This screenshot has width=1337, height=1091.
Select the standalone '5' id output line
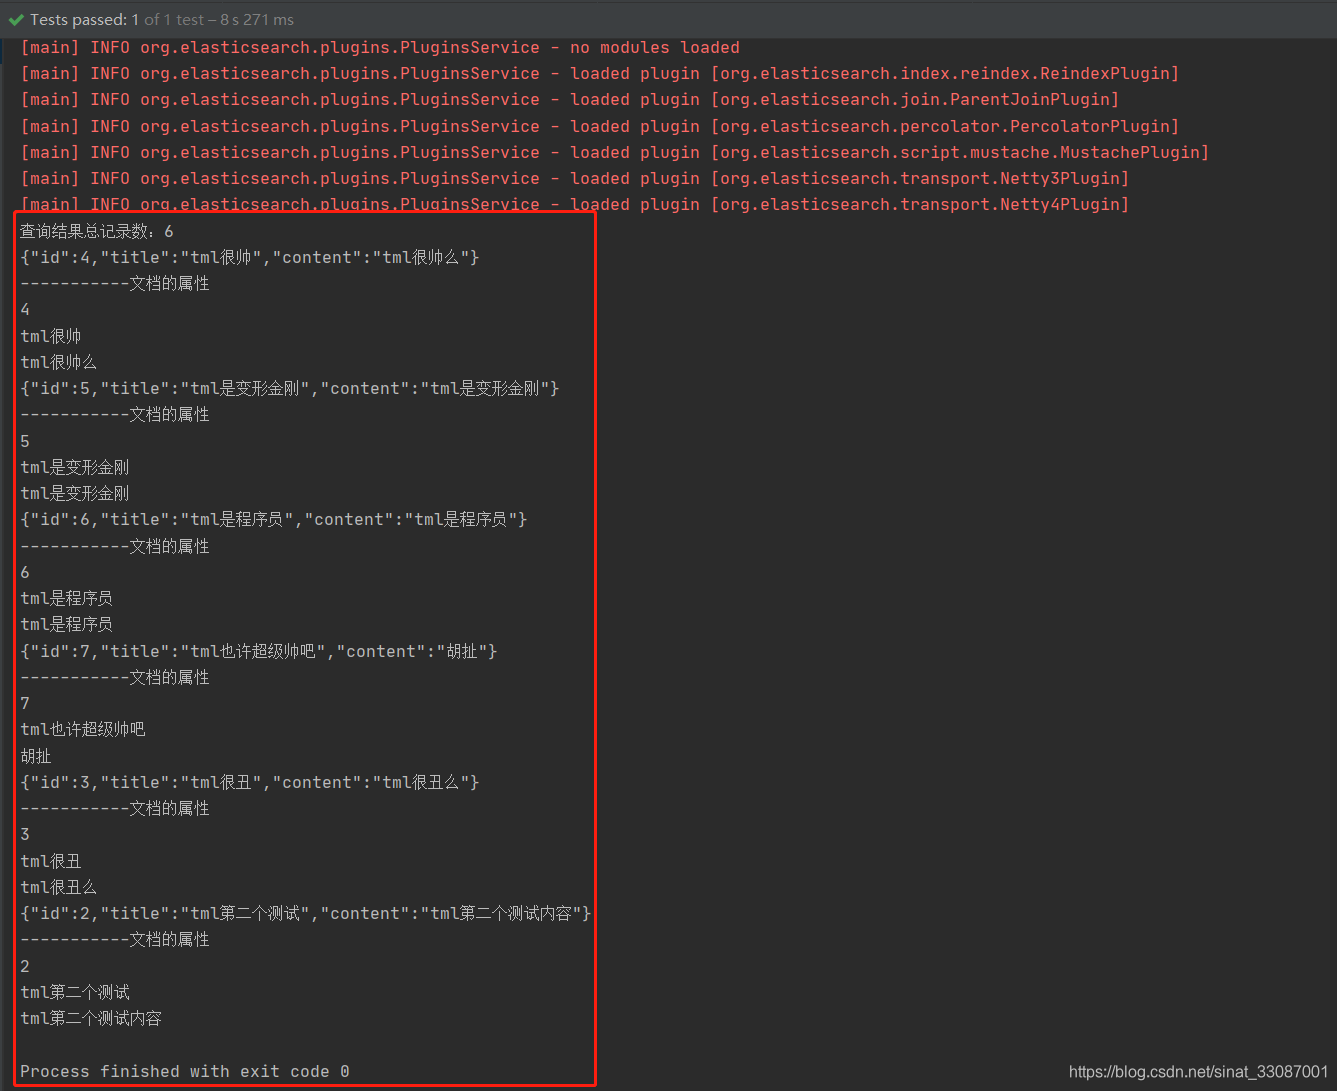coord(25,441)
